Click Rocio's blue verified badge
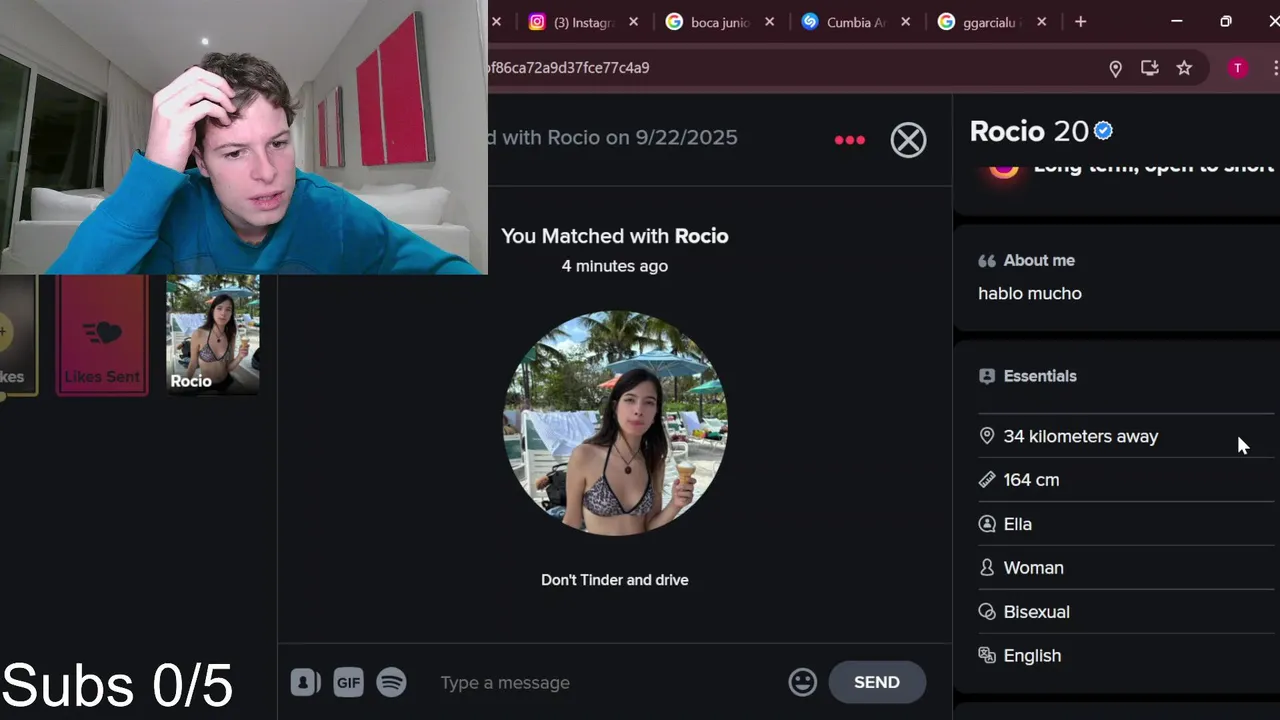This screenshot has height=720, width=1280. (x=1103, y=131)
